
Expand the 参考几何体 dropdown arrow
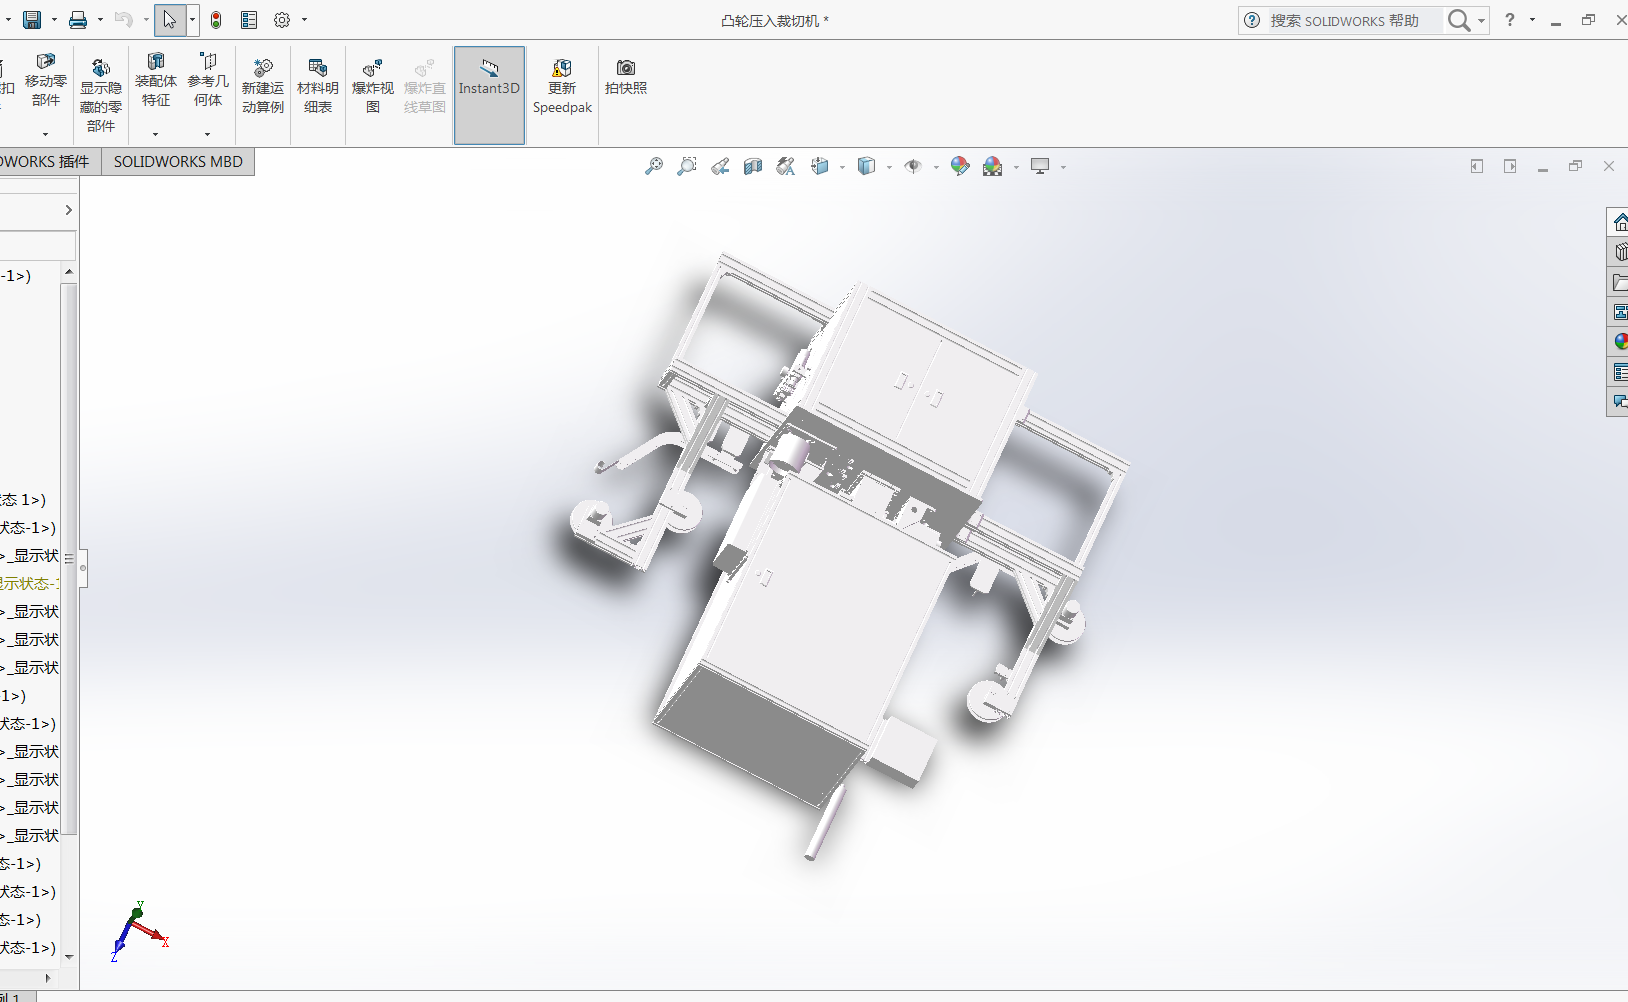pos(207,134)
